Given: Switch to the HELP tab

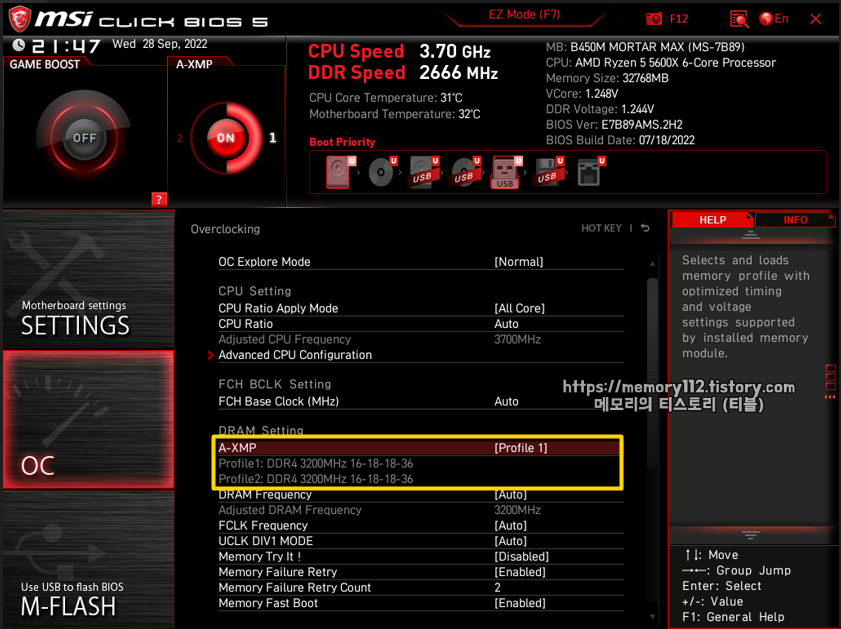Looking at the screenshot, I should [x=712, y=220].
